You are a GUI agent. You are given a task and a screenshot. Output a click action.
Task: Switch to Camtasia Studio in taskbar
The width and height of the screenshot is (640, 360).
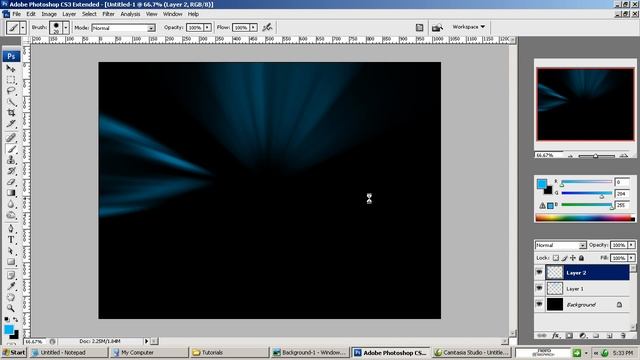pos(471,352)
